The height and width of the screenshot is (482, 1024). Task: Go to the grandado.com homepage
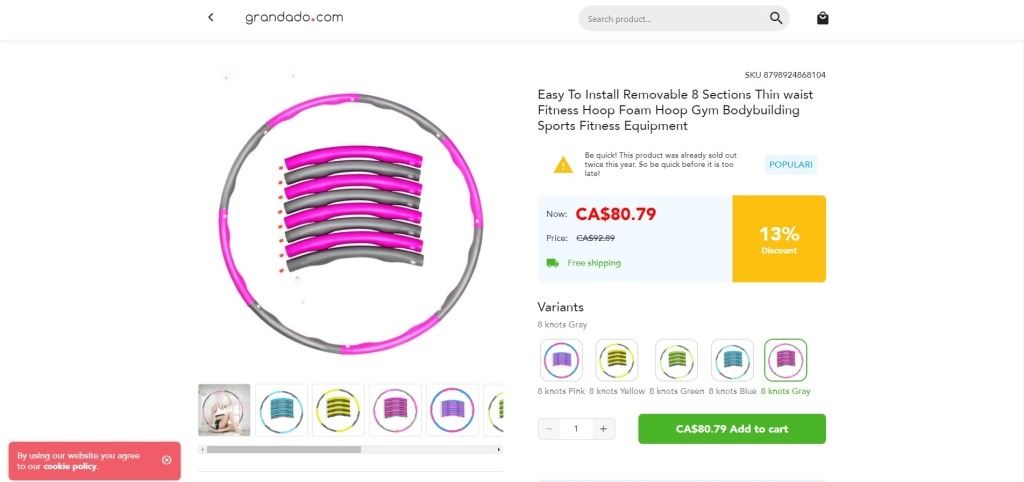(x=294, y=17)
